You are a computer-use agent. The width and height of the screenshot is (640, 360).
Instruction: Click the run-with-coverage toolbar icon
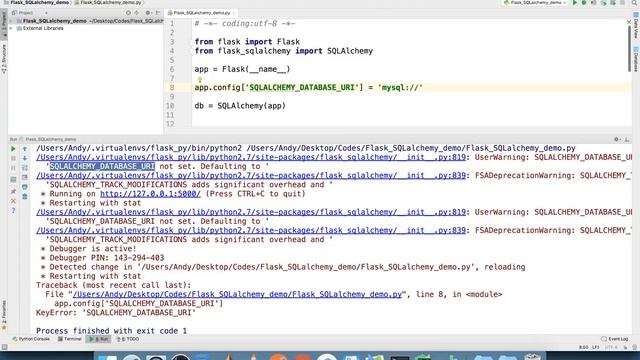click(594, 3)
